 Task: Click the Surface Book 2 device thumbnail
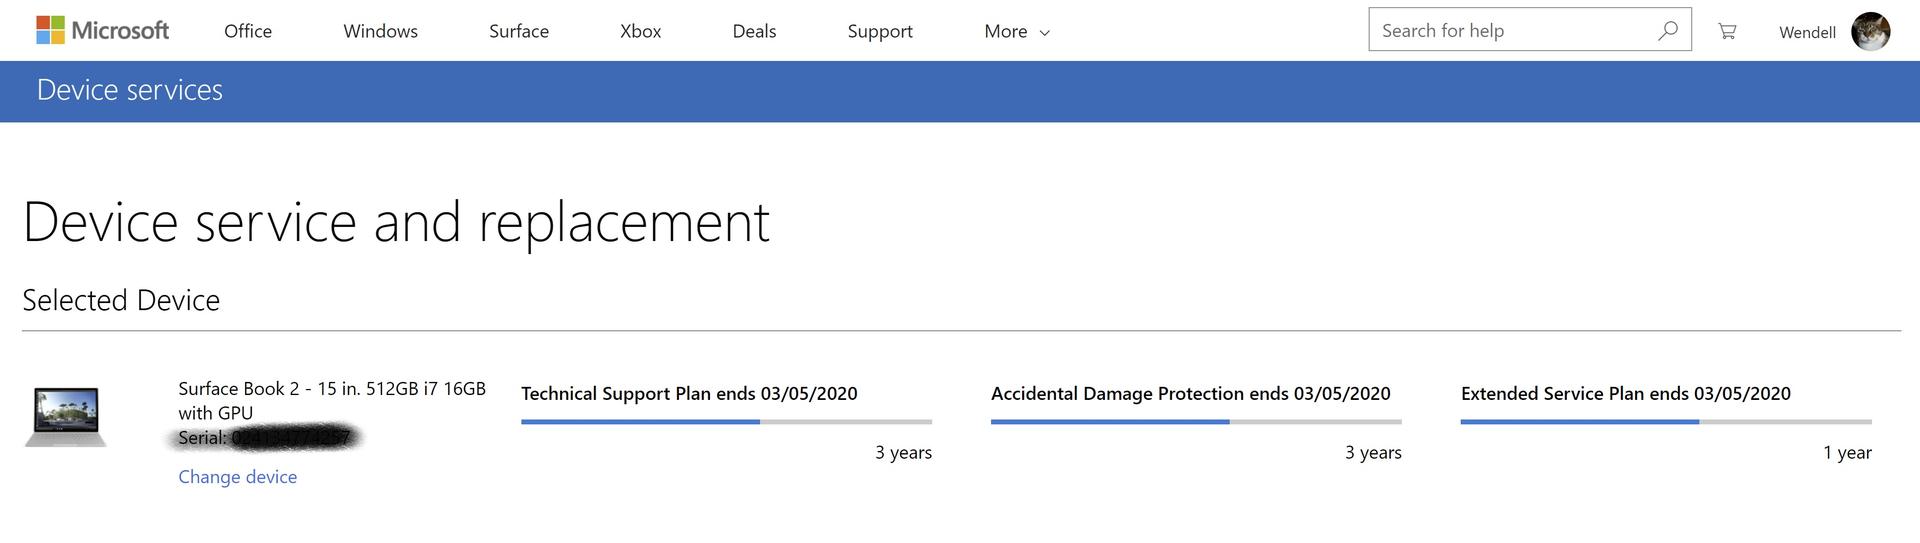point(66,416)
